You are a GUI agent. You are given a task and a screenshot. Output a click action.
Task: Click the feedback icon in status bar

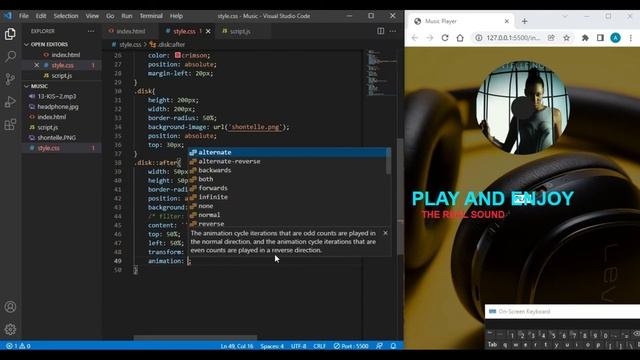(x=379, y=346)
